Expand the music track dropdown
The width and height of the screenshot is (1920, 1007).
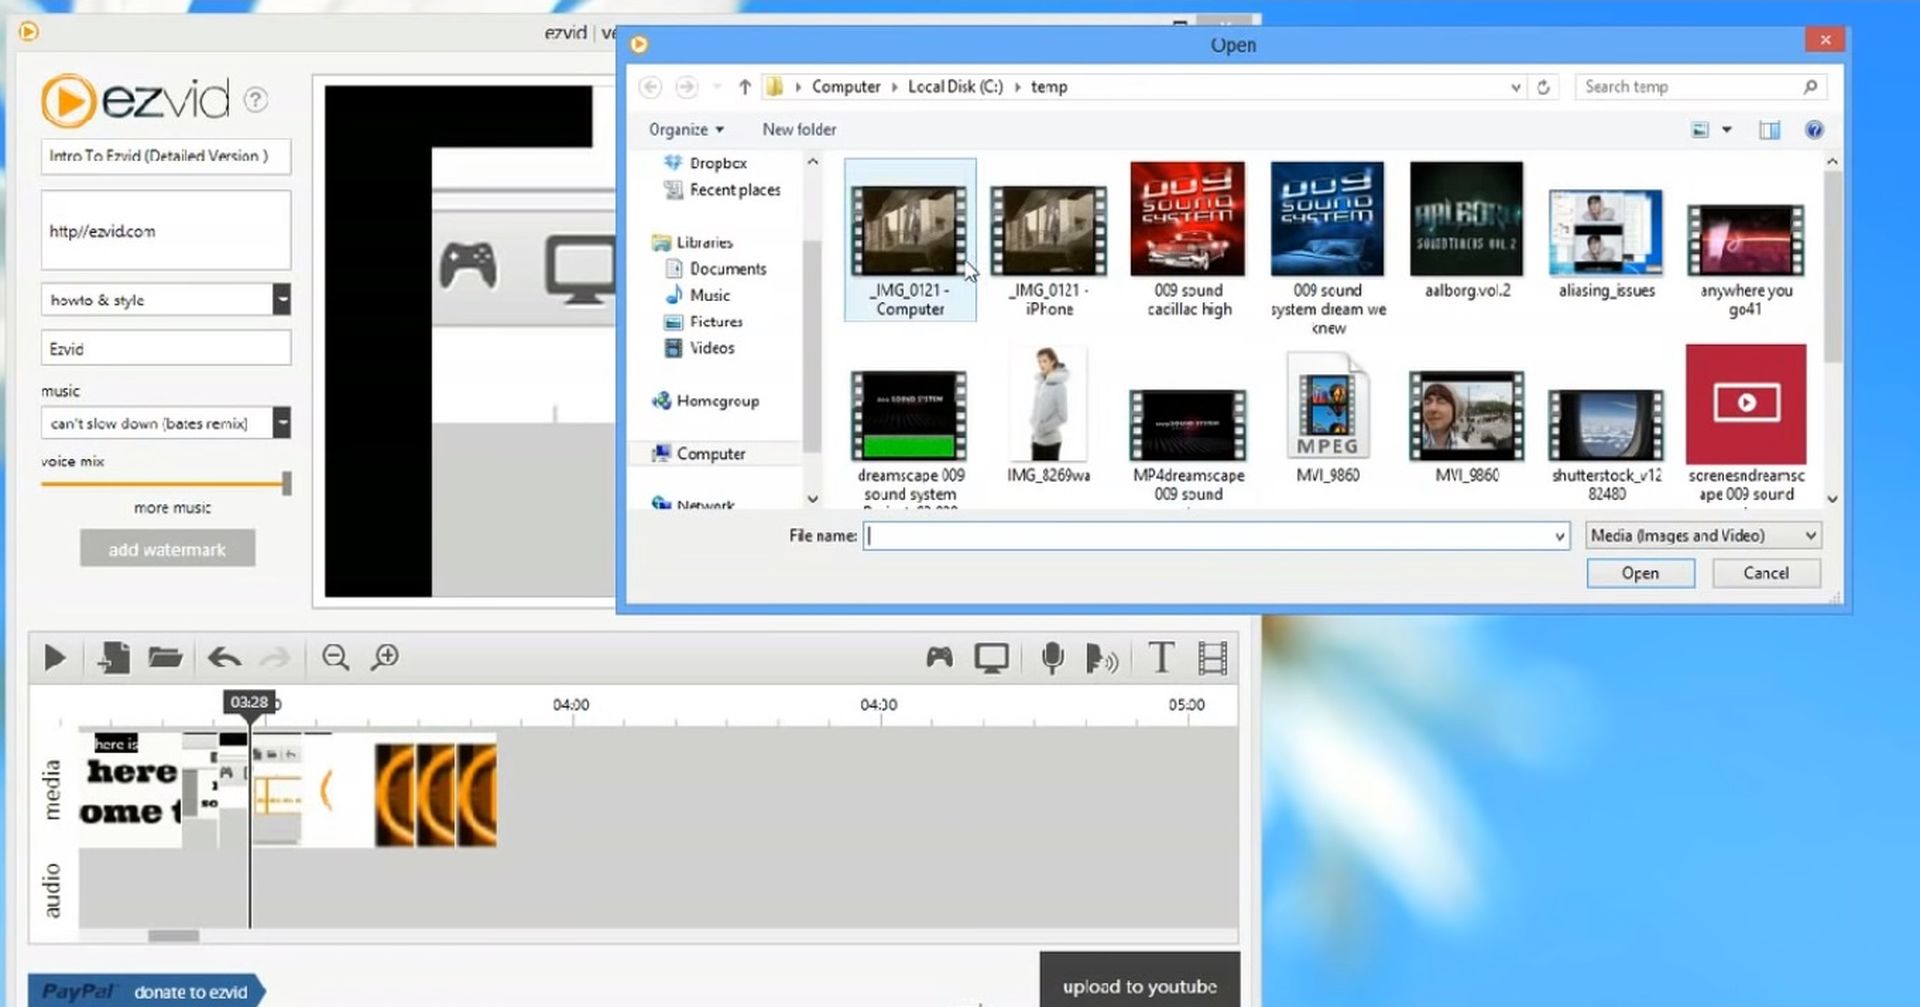(x=282, y=424)
